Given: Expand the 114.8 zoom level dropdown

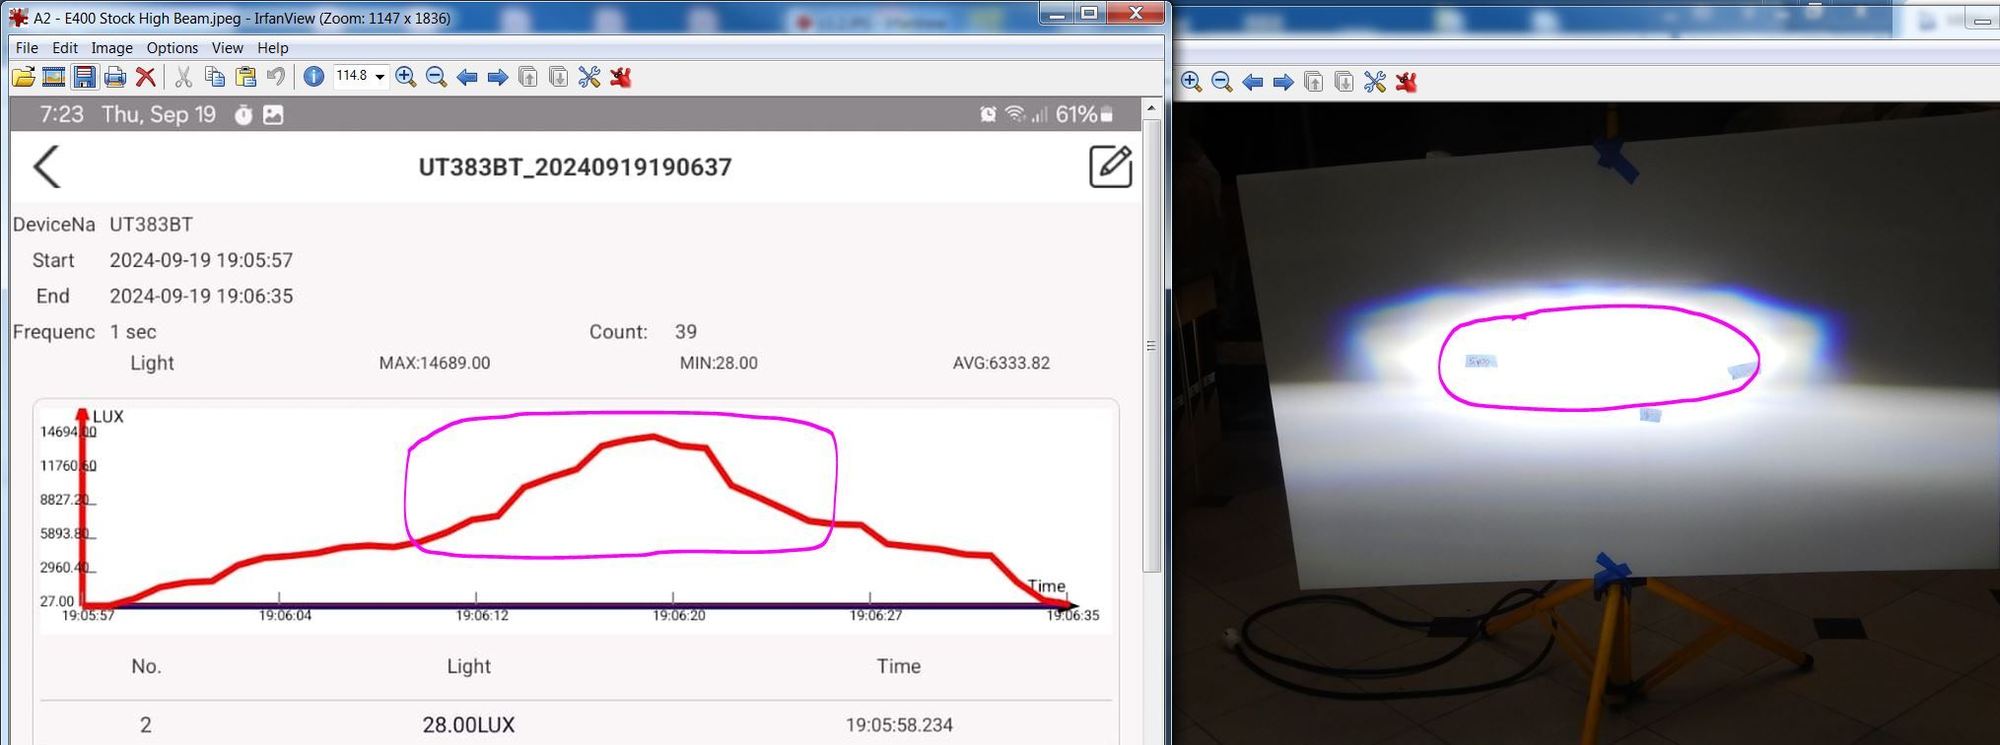Looking at the screenshot, I should pyautogui.click(x=380, y=77).
